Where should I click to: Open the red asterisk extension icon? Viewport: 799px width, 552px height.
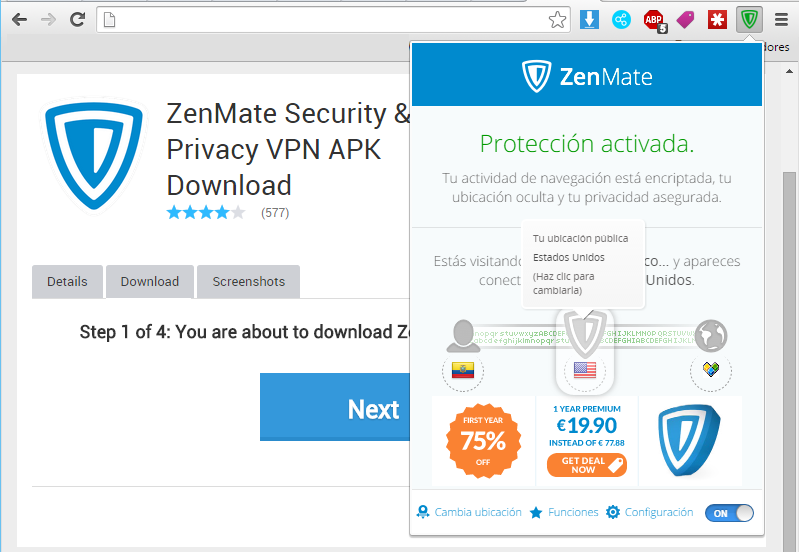pyautogui.click(x=717, y=20)
